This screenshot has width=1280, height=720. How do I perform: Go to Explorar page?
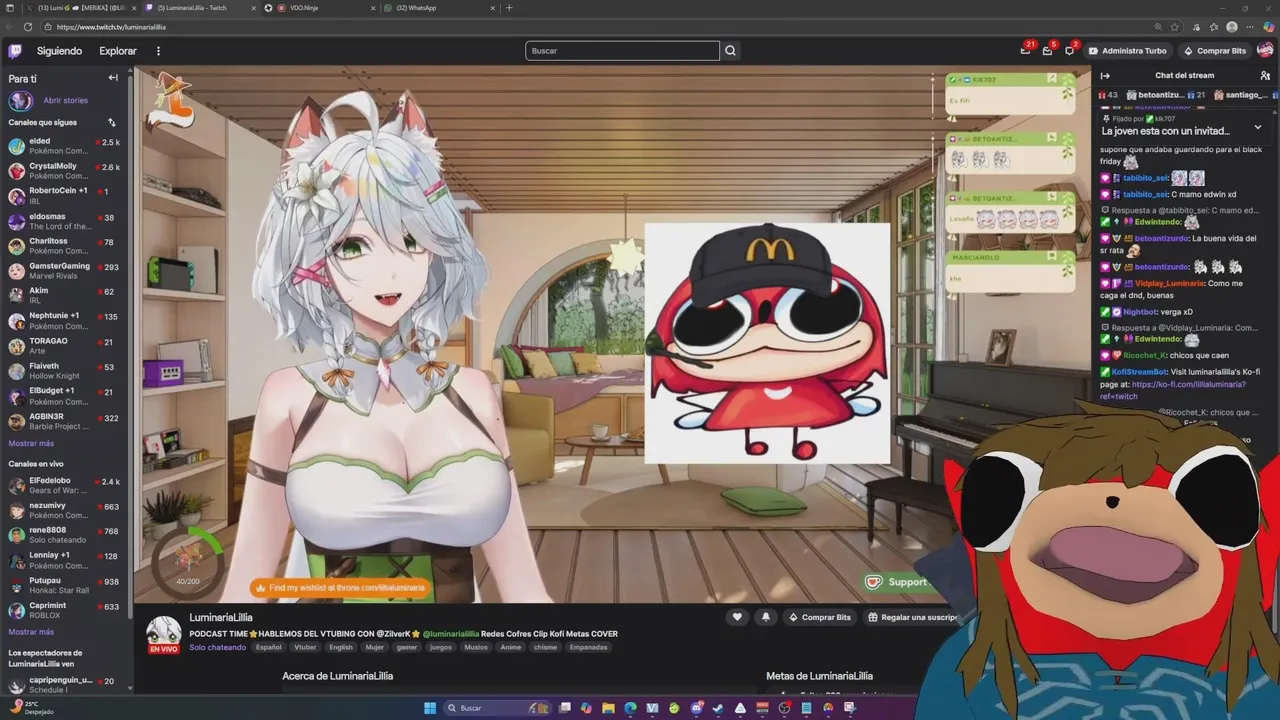pos(118,51)
